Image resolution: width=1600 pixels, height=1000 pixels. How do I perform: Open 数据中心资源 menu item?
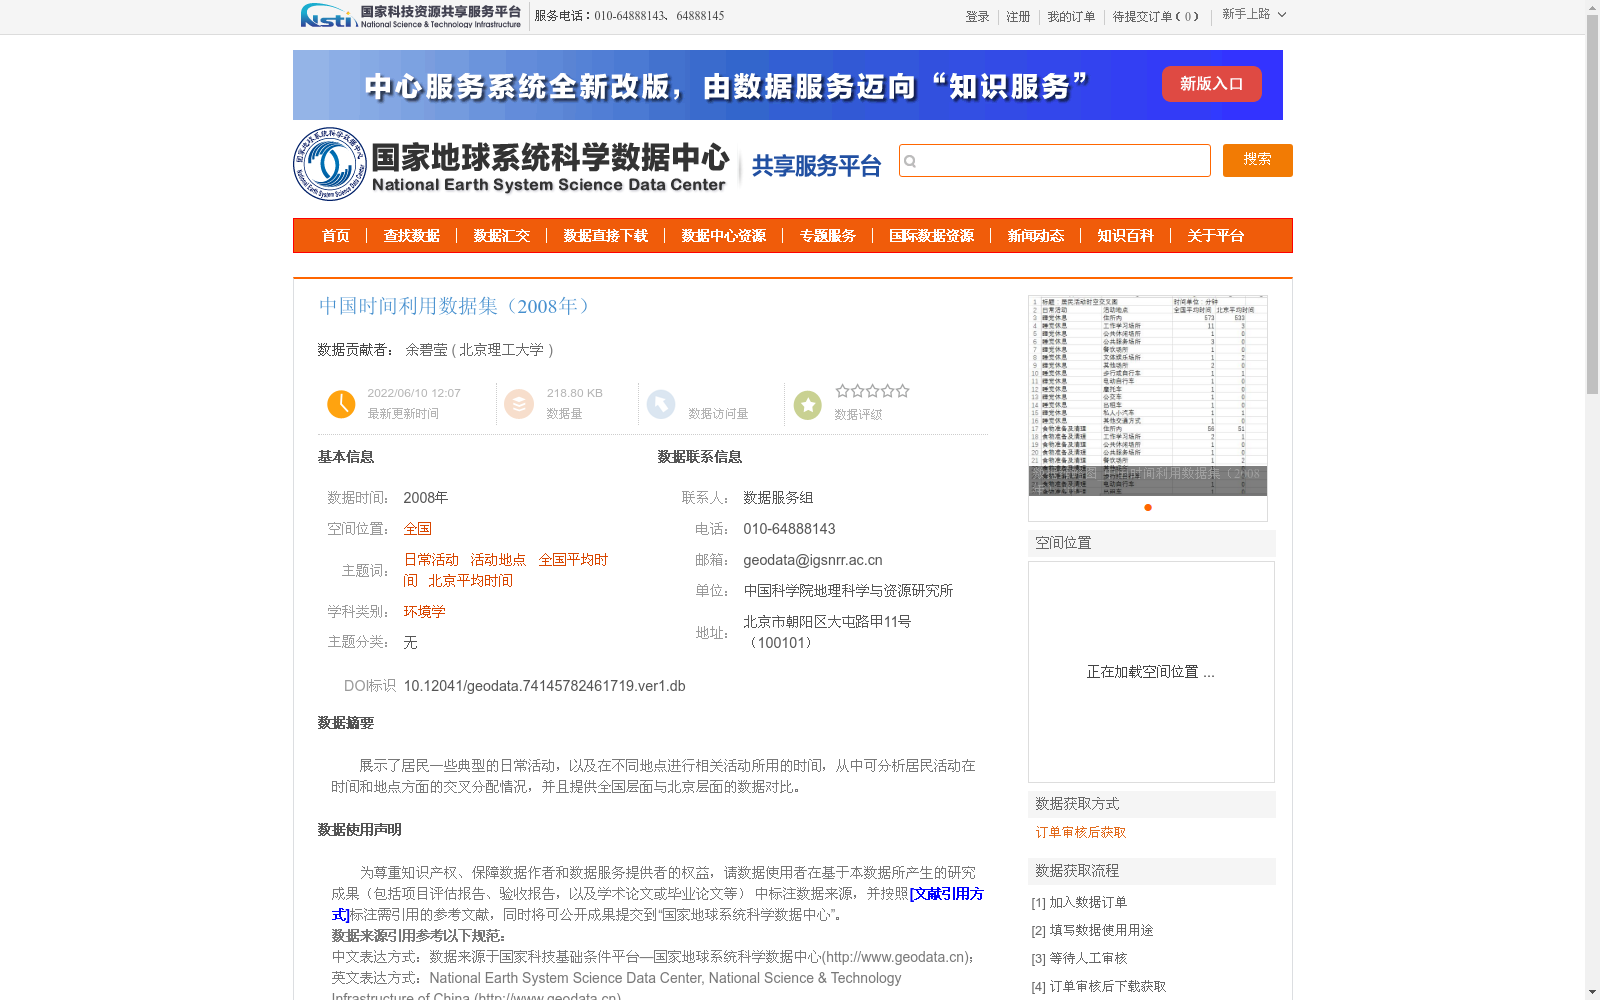click(x=724, y=236)
